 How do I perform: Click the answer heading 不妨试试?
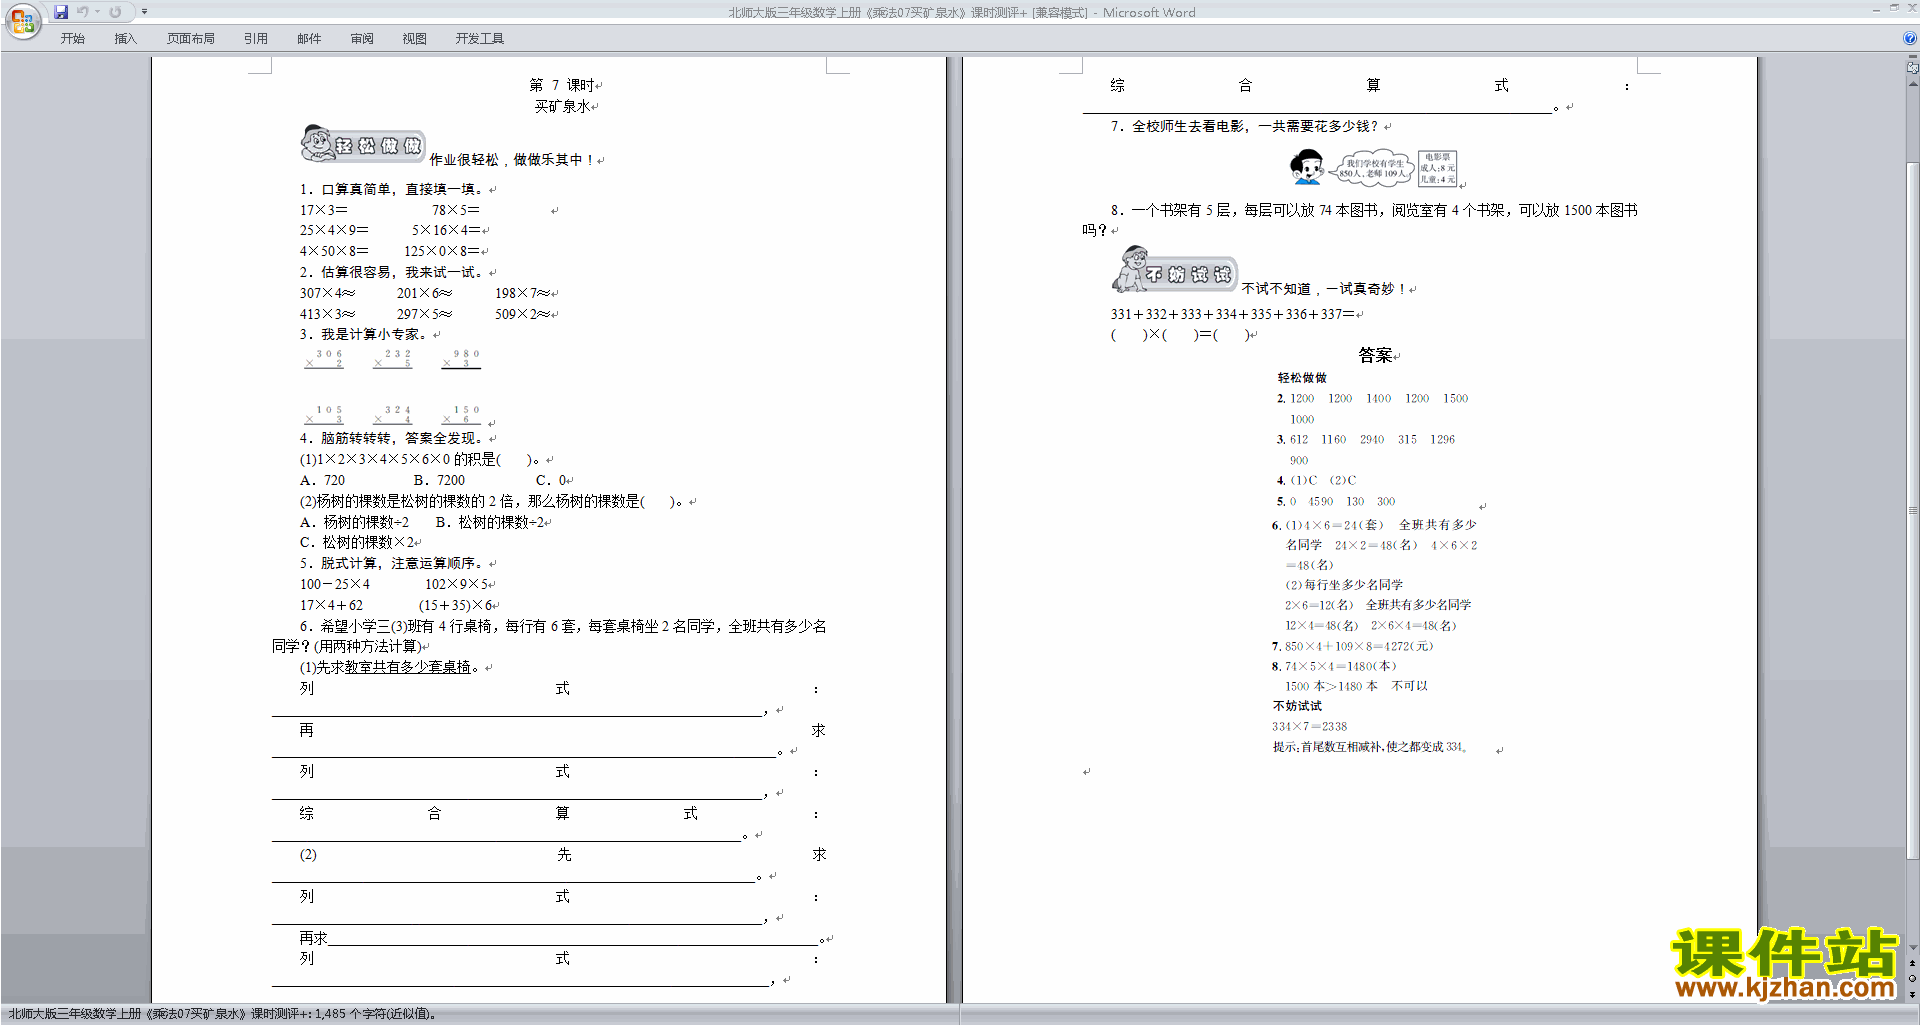click(x=1297, y=706)
